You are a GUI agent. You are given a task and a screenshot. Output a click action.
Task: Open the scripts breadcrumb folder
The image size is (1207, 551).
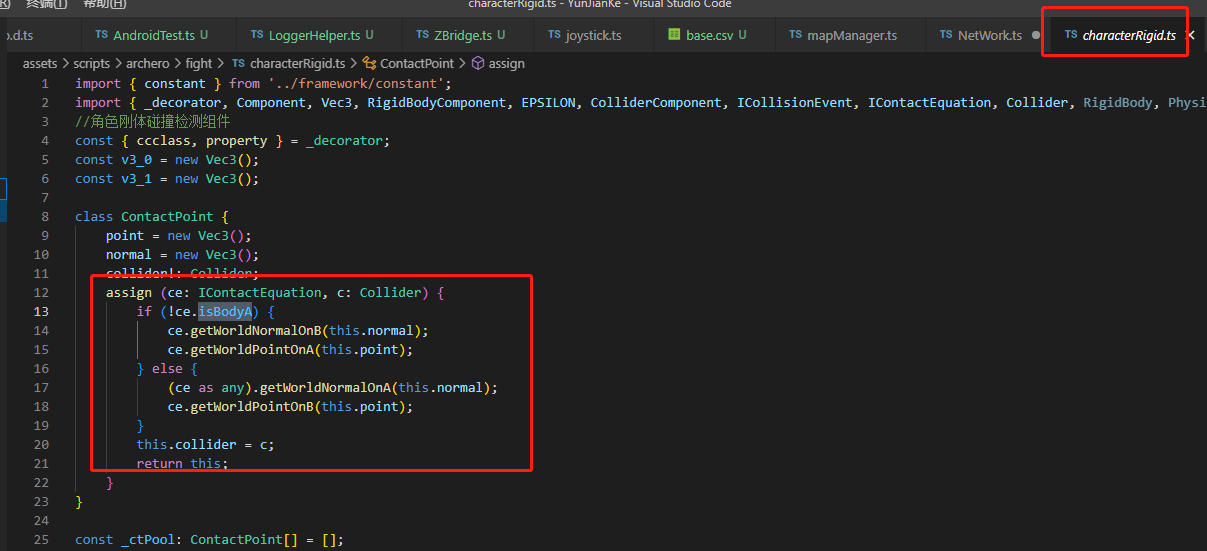click(x=92, y=63)
